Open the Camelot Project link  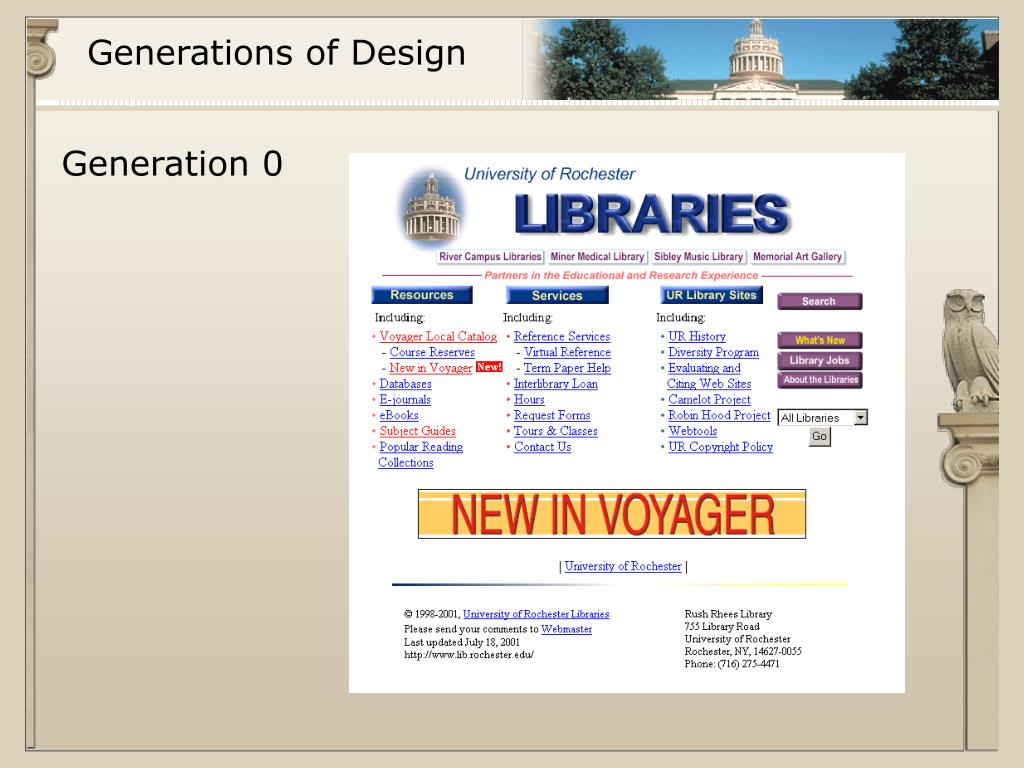709,400
